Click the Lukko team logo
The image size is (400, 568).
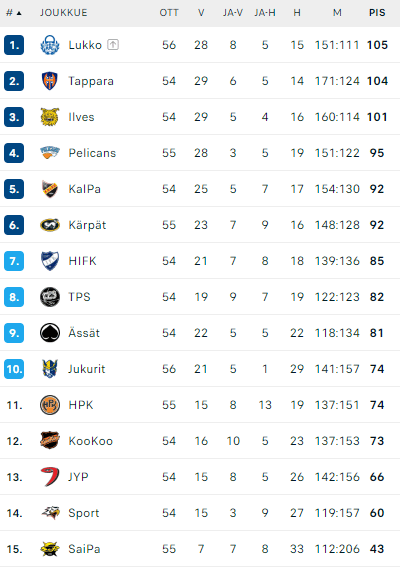pyautogui.click(x=50, y=45)
